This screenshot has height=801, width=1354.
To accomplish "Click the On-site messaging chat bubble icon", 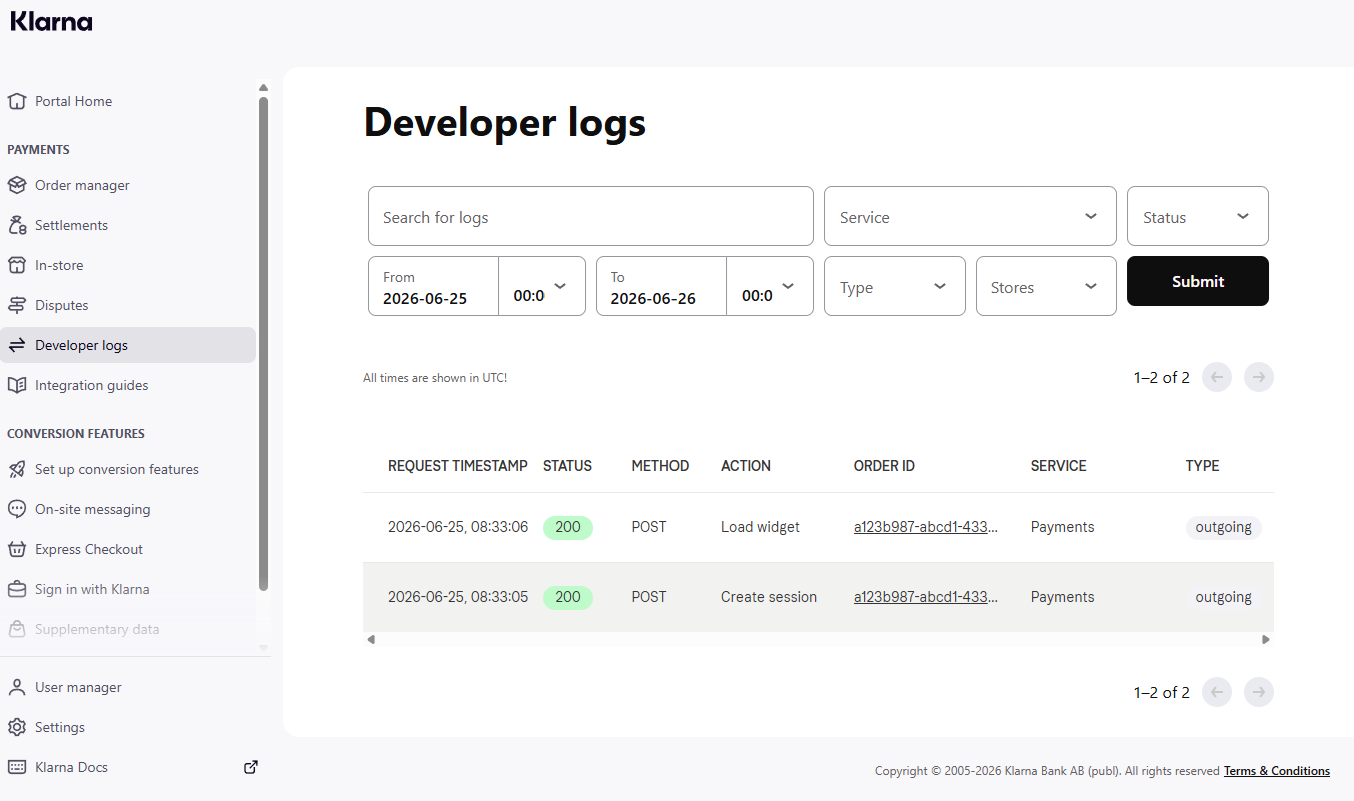I will (16, 509).
